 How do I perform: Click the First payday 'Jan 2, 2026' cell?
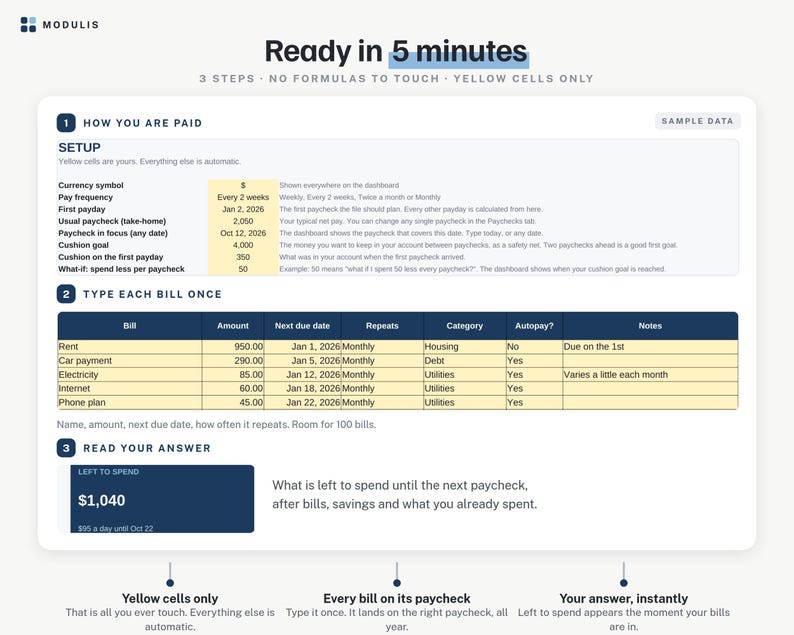(243, 209)
